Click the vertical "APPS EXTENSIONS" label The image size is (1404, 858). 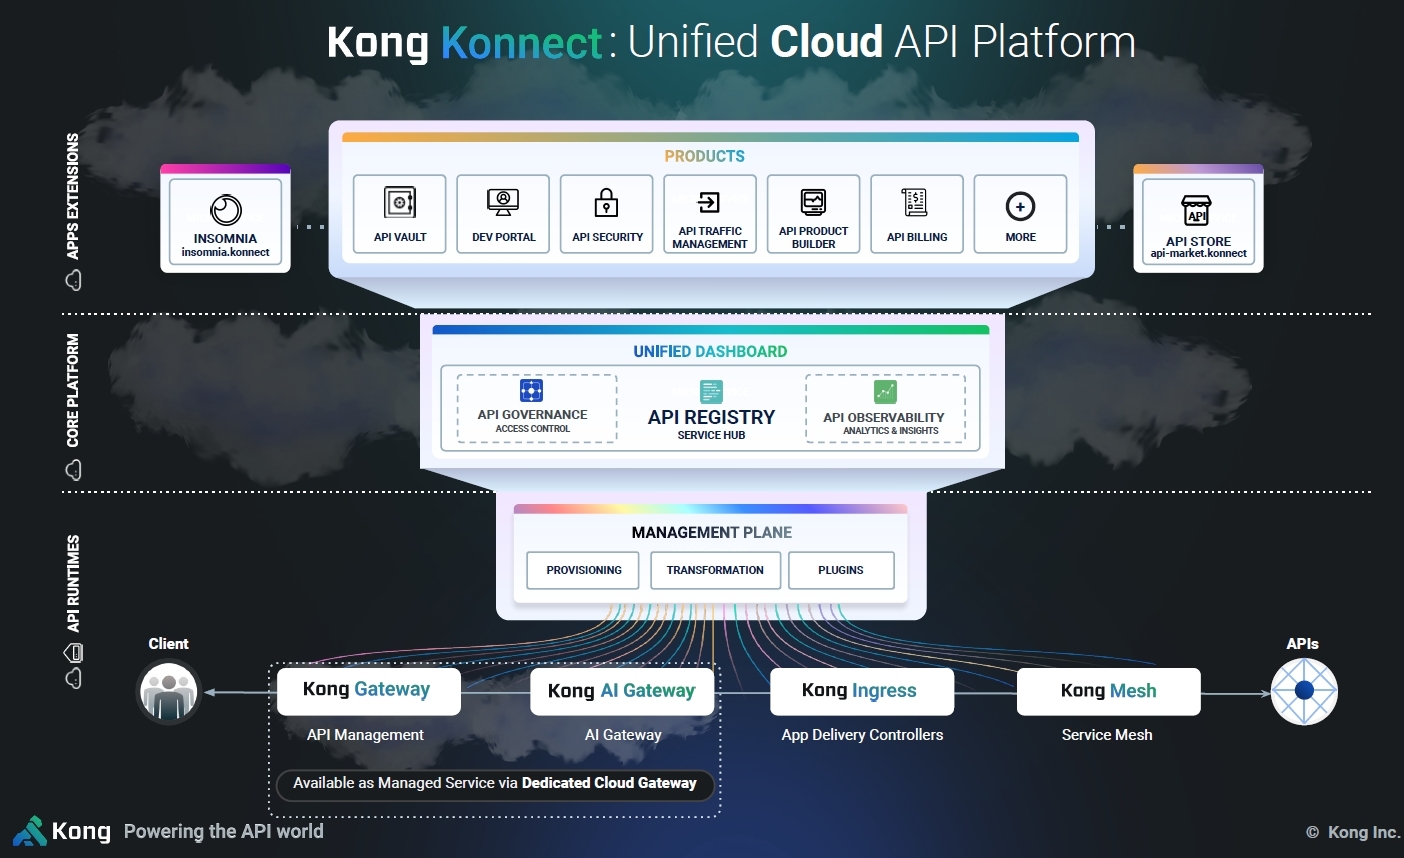pos(73,196)
